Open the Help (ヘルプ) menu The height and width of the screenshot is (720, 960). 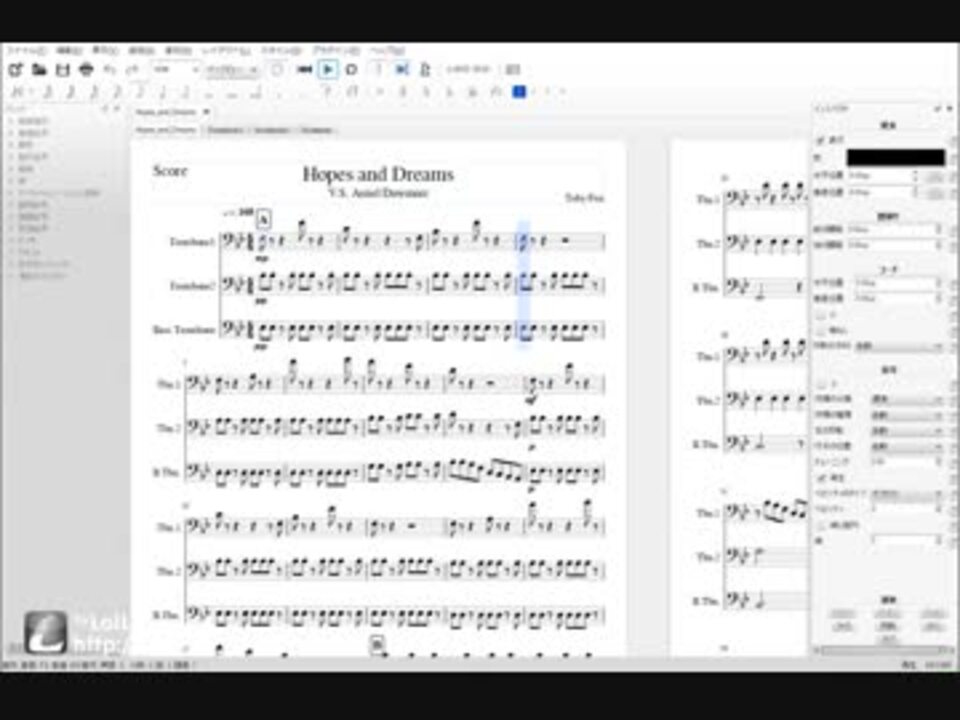(387, 51)
